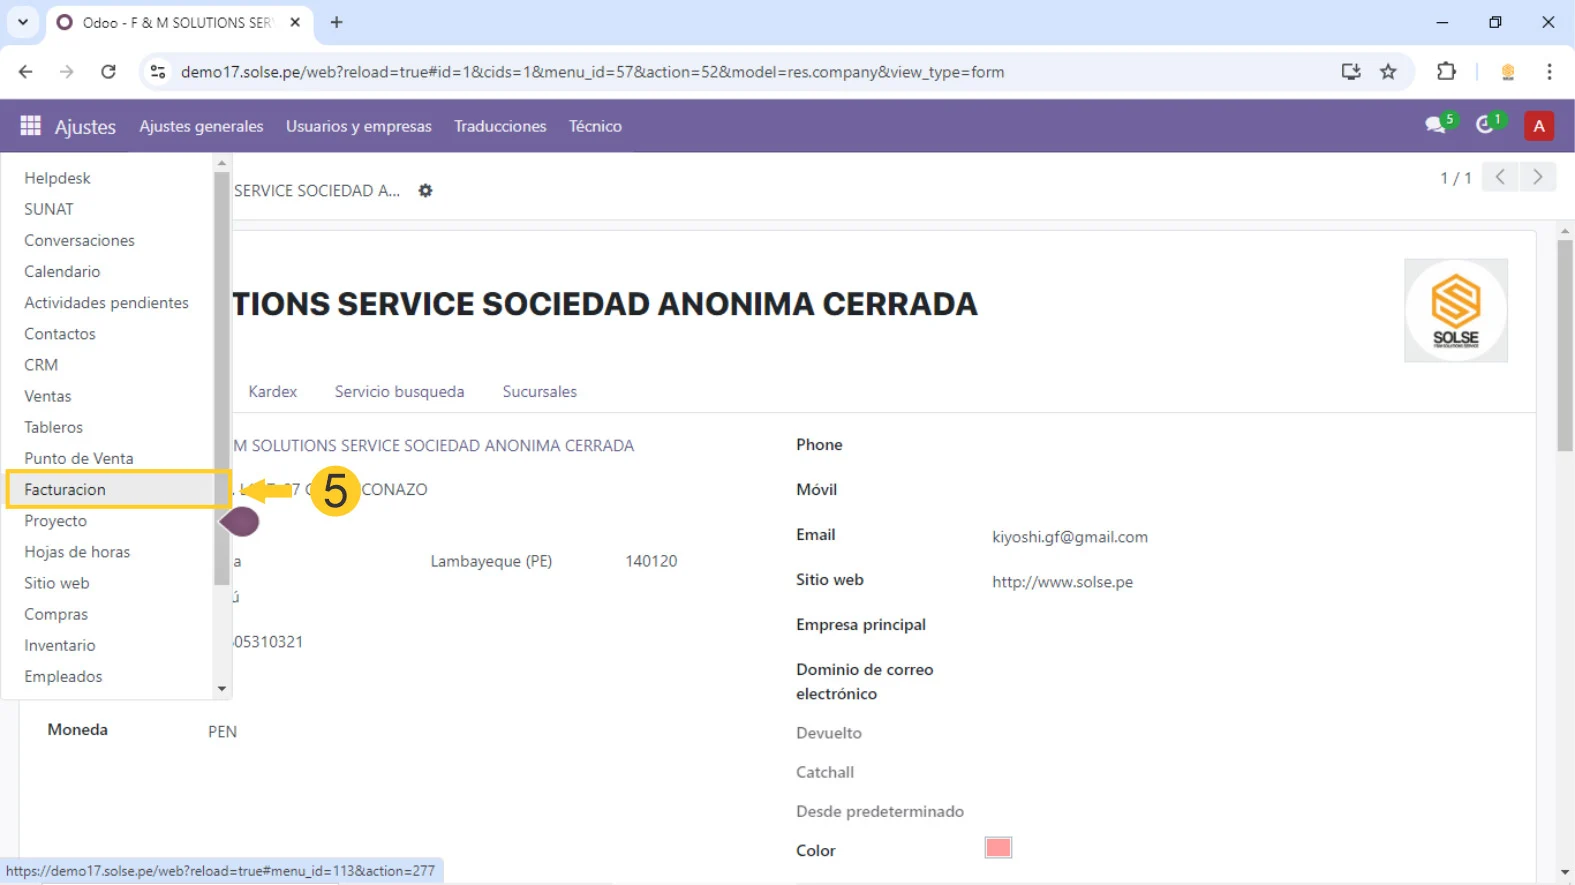This screenshot has width=1575, height=885.
Task: Open the activities clock icon
Action: tap(1486, 125)
